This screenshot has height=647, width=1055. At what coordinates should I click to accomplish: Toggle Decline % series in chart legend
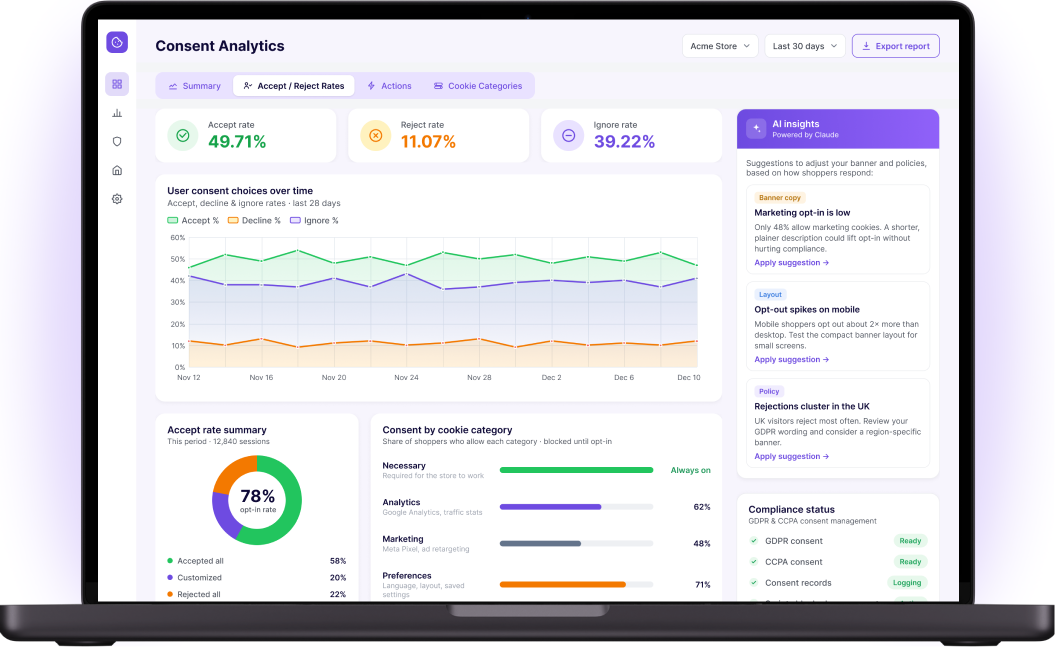coord(254,221)
